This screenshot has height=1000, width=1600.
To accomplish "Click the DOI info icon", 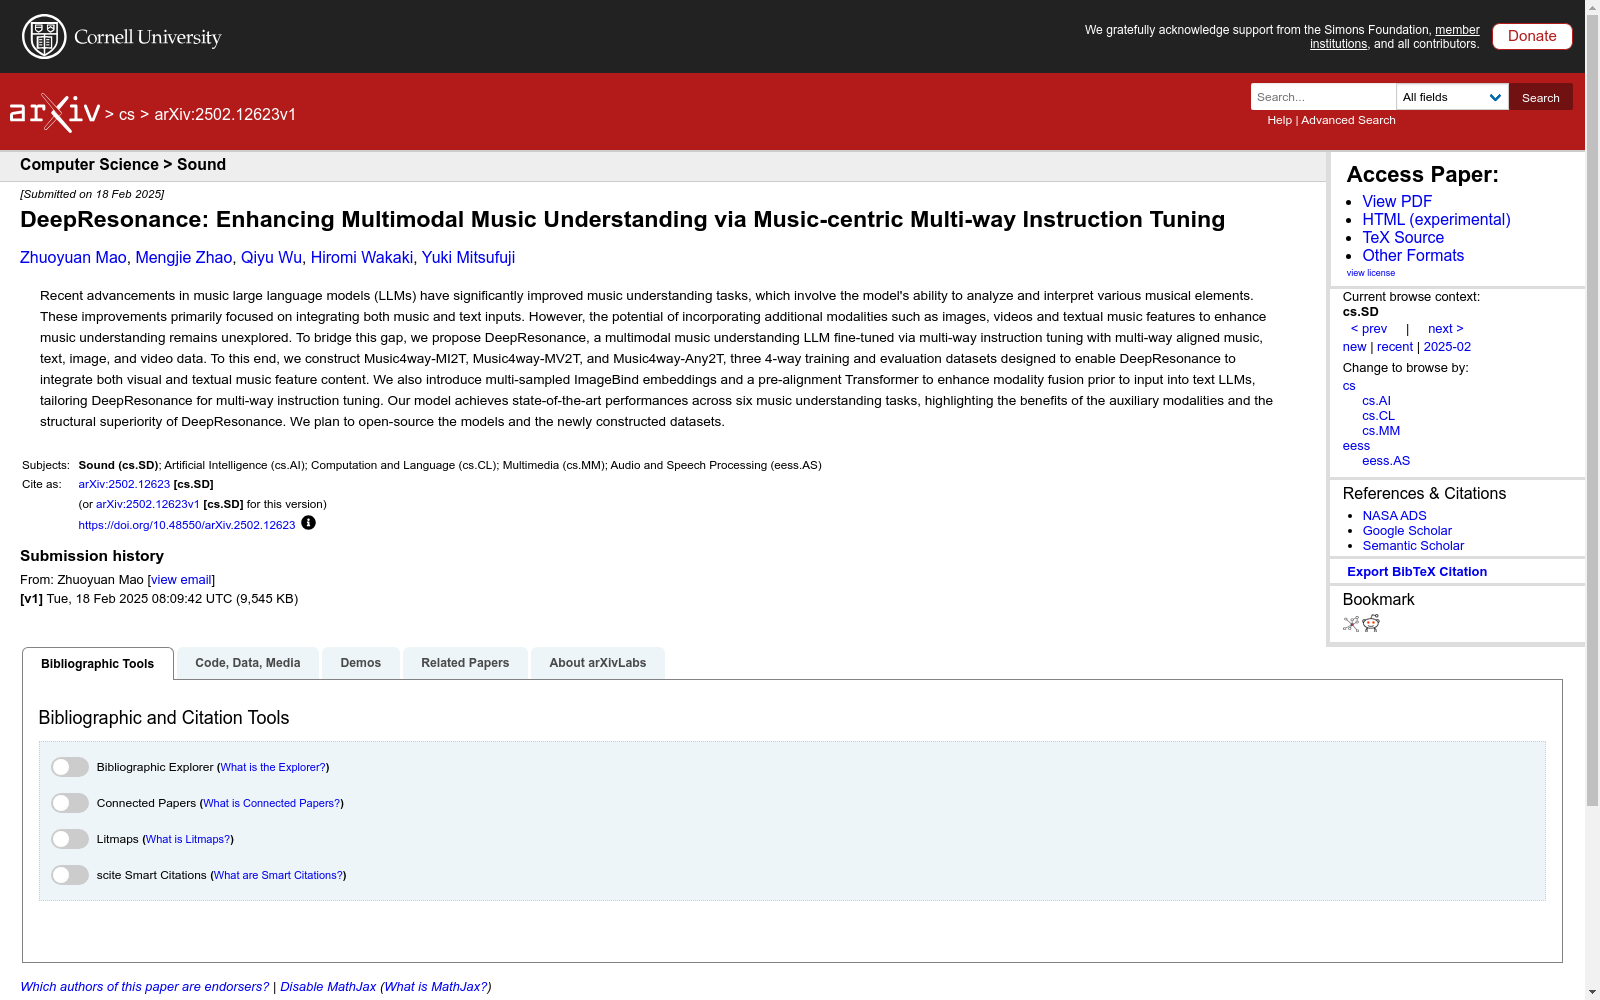I will pos(308,523).
